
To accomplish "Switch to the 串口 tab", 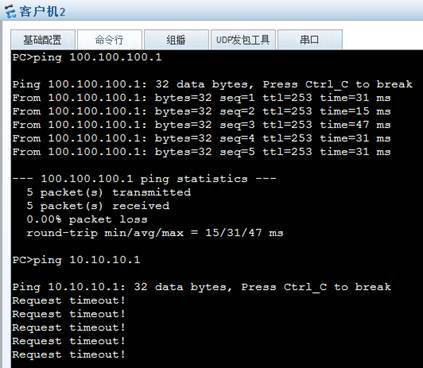I will tap(310, 40).
